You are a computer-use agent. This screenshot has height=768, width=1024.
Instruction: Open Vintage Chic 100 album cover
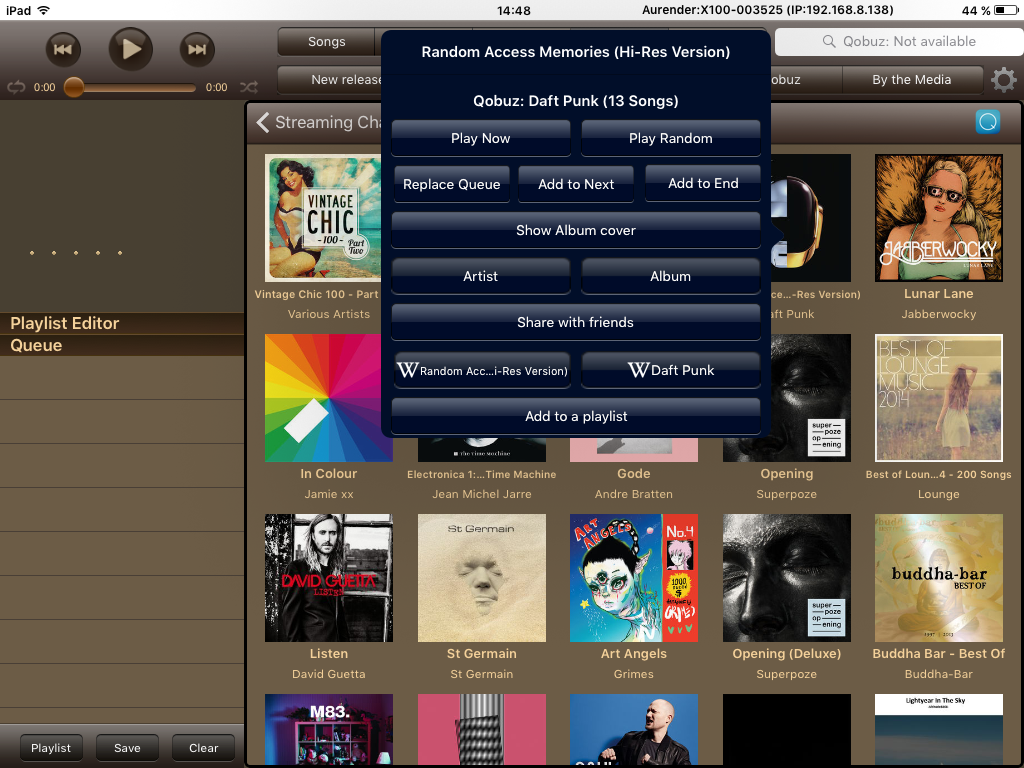323,218
